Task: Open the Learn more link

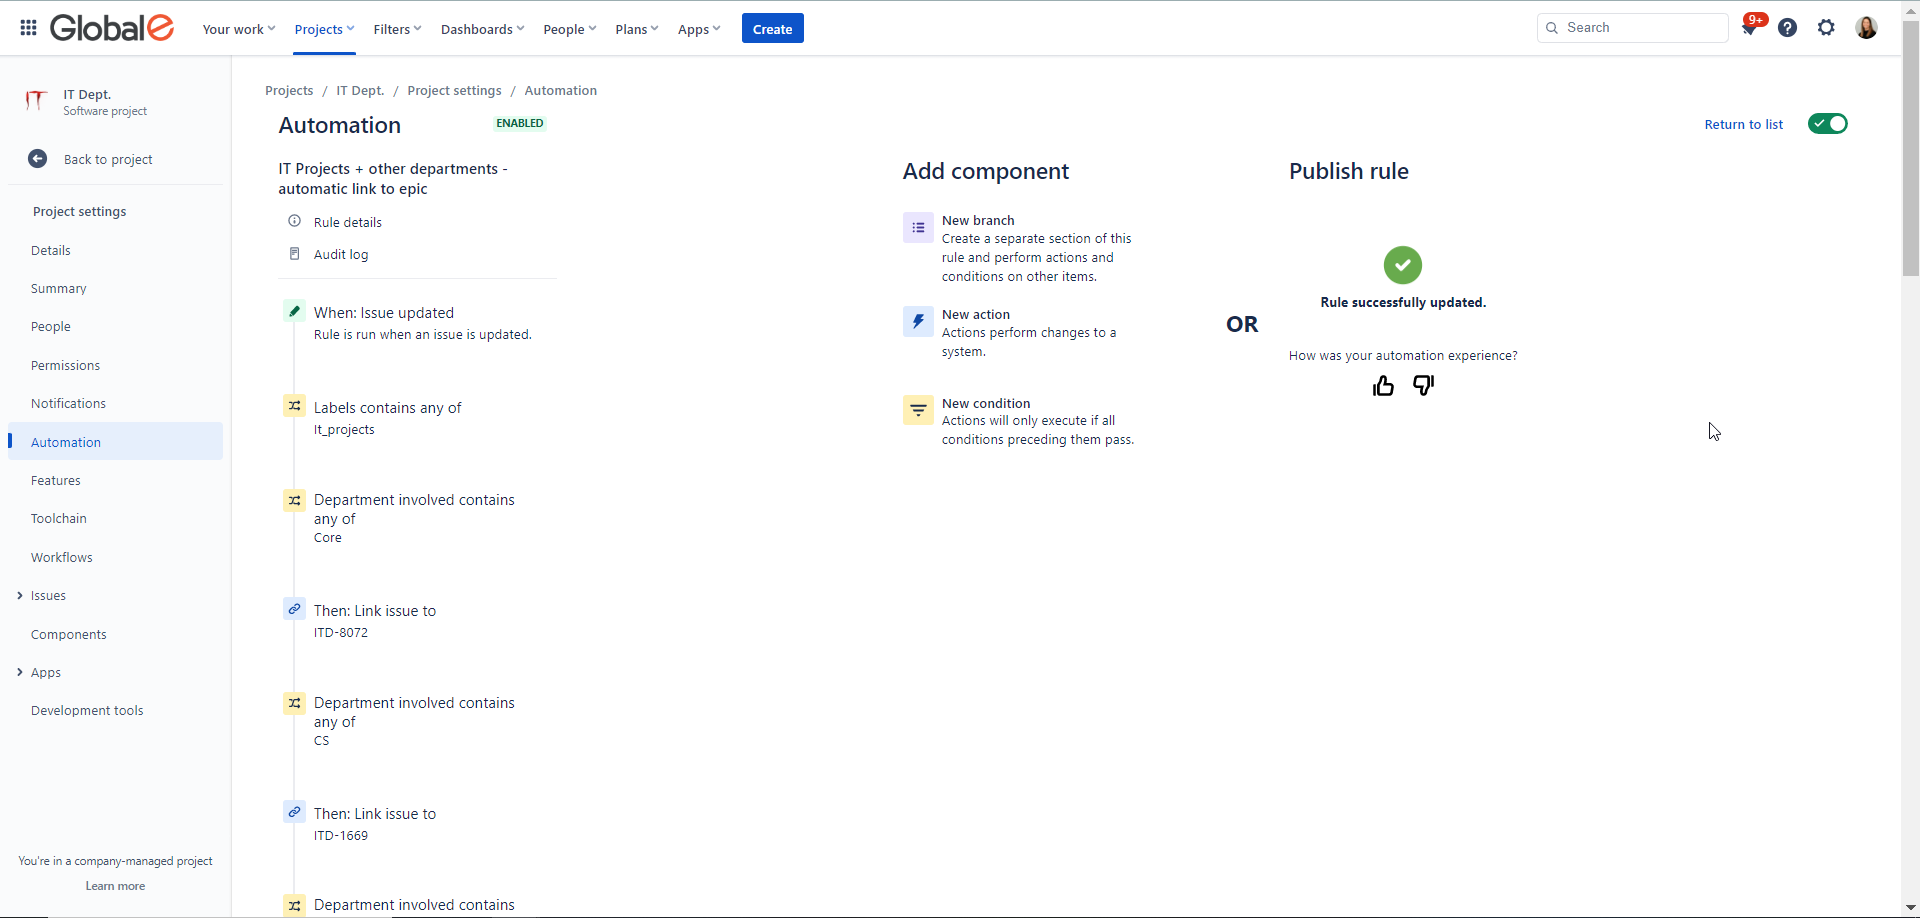Action: (115, 886)
